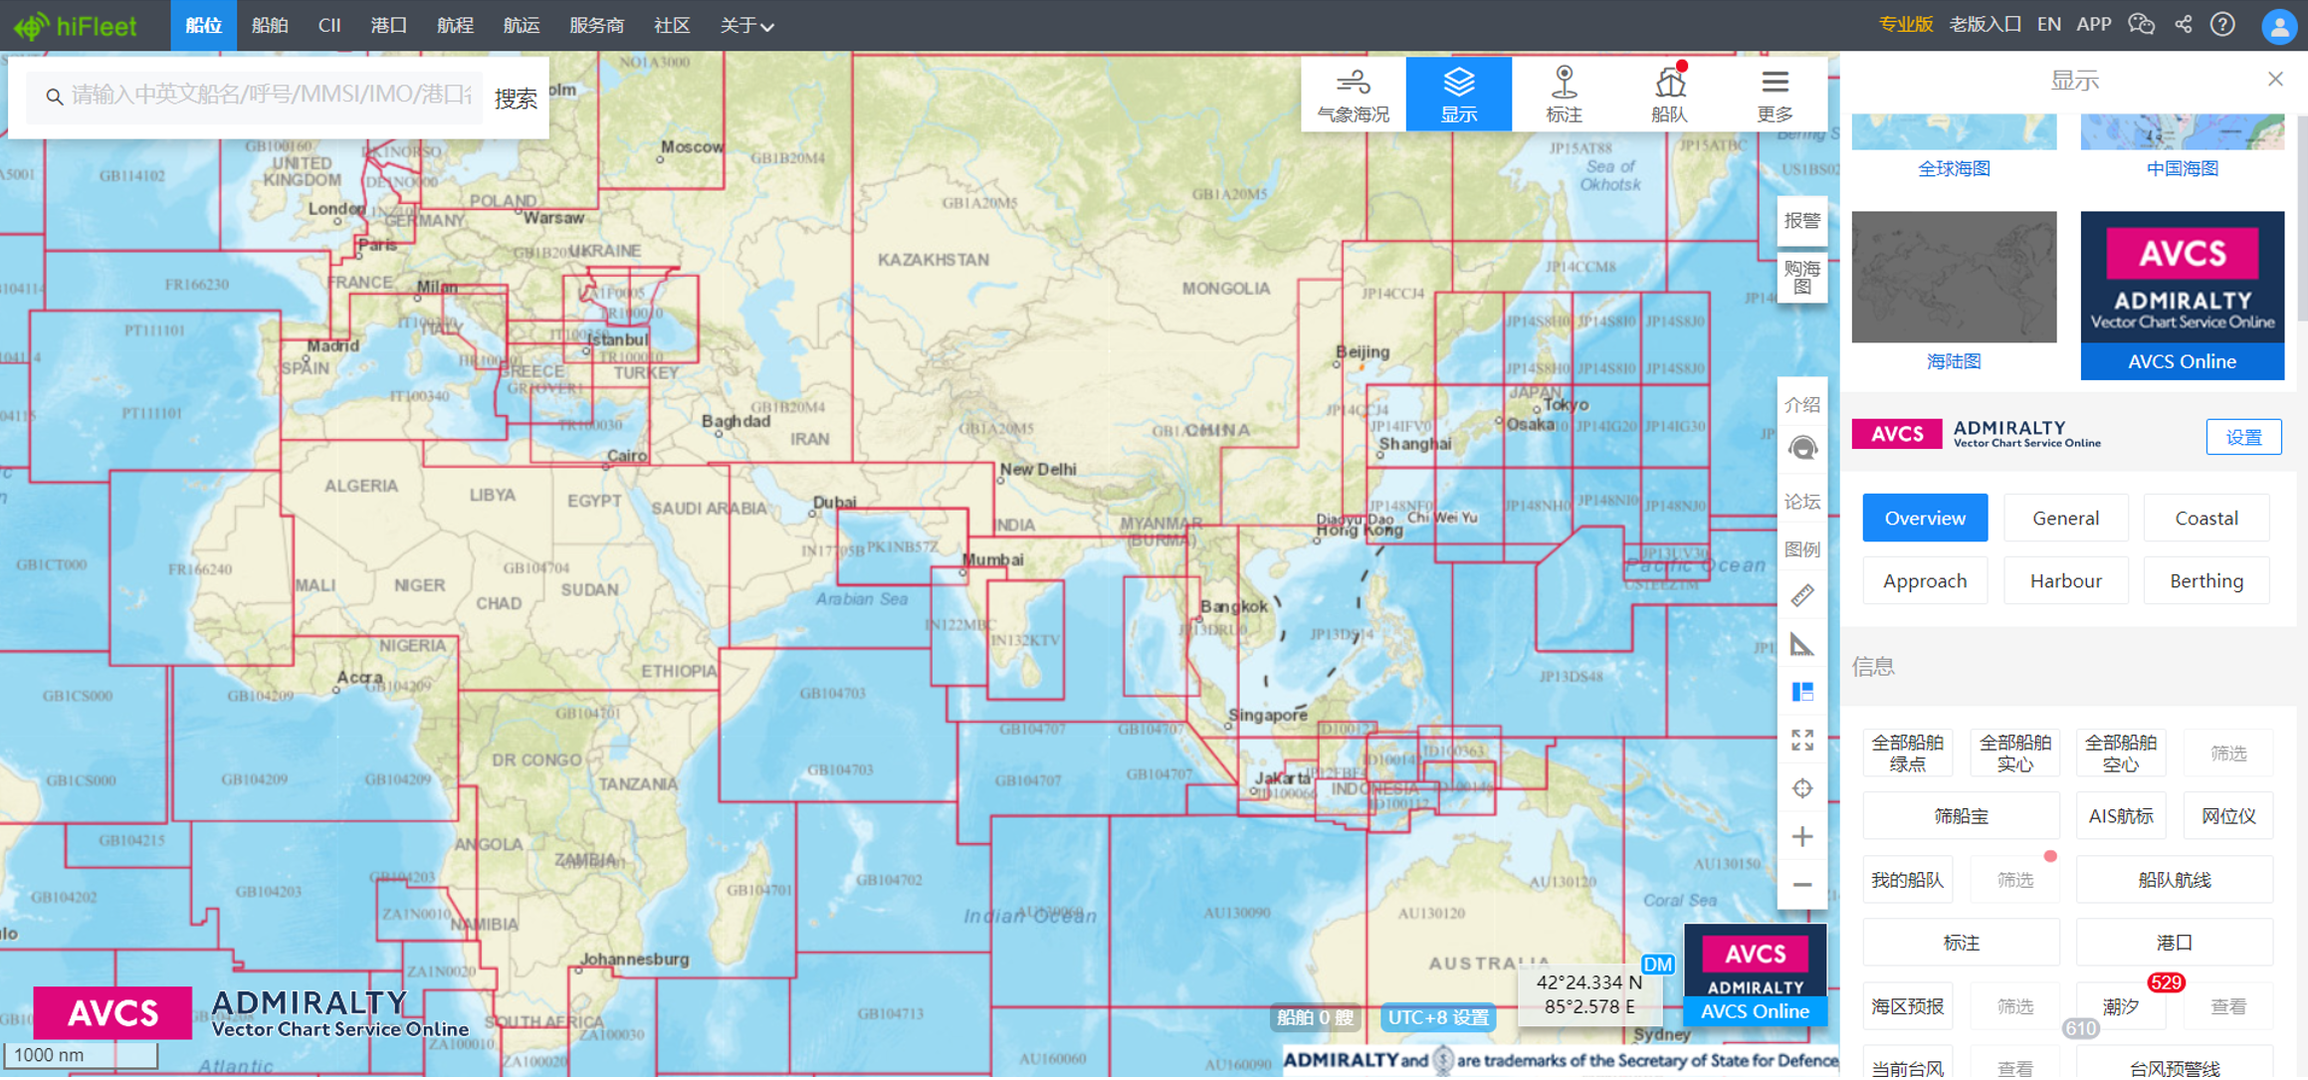Select the Harbour chart band
2308x1080 pixels.
2066,581
